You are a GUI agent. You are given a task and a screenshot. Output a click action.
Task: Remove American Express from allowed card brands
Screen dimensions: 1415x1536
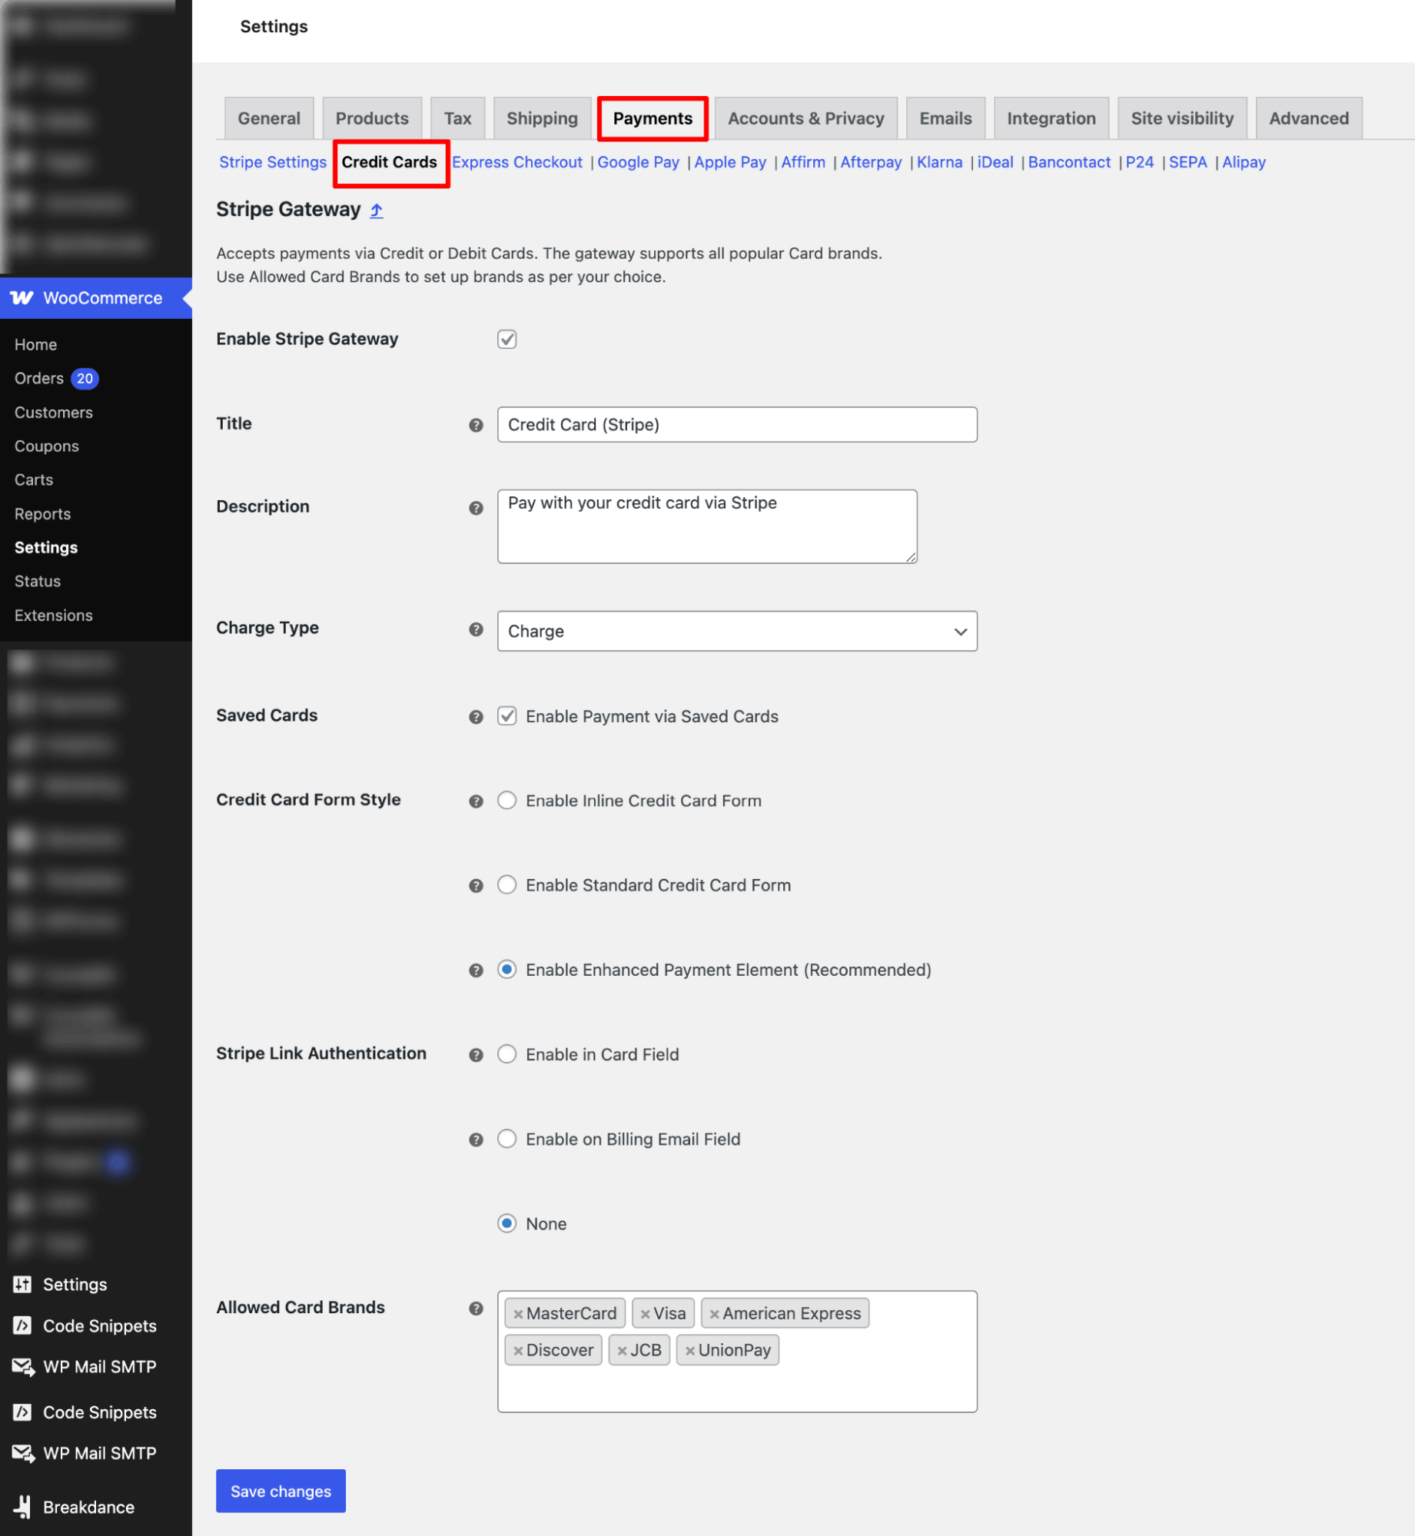coord(714,1313)
